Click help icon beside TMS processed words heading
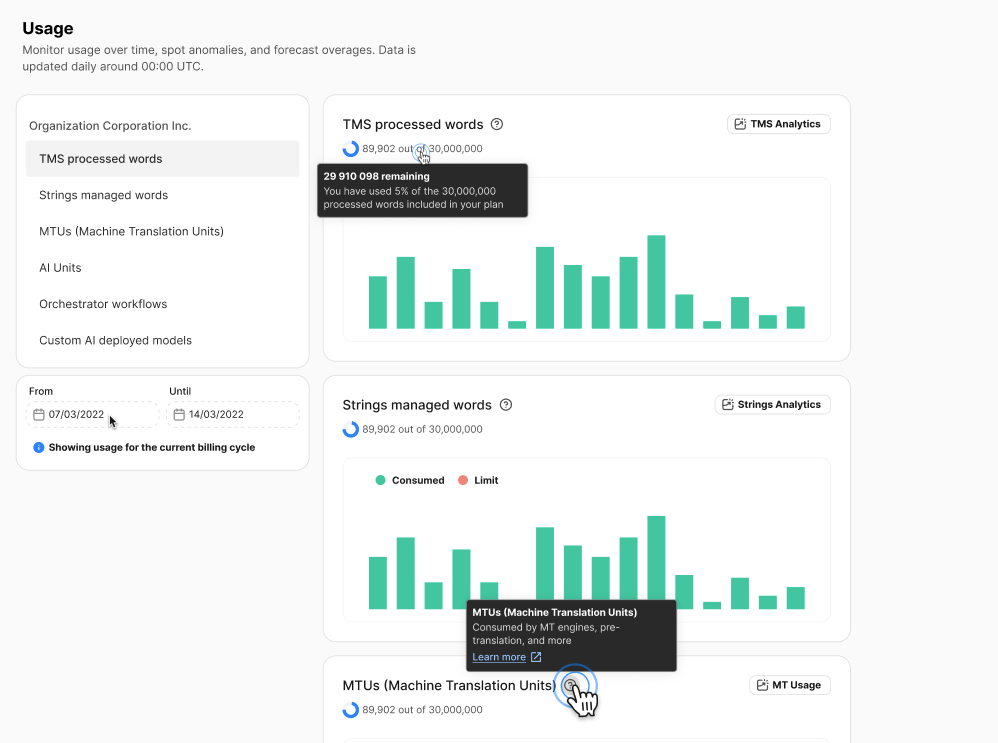The image size is (998, 743). 497,125
